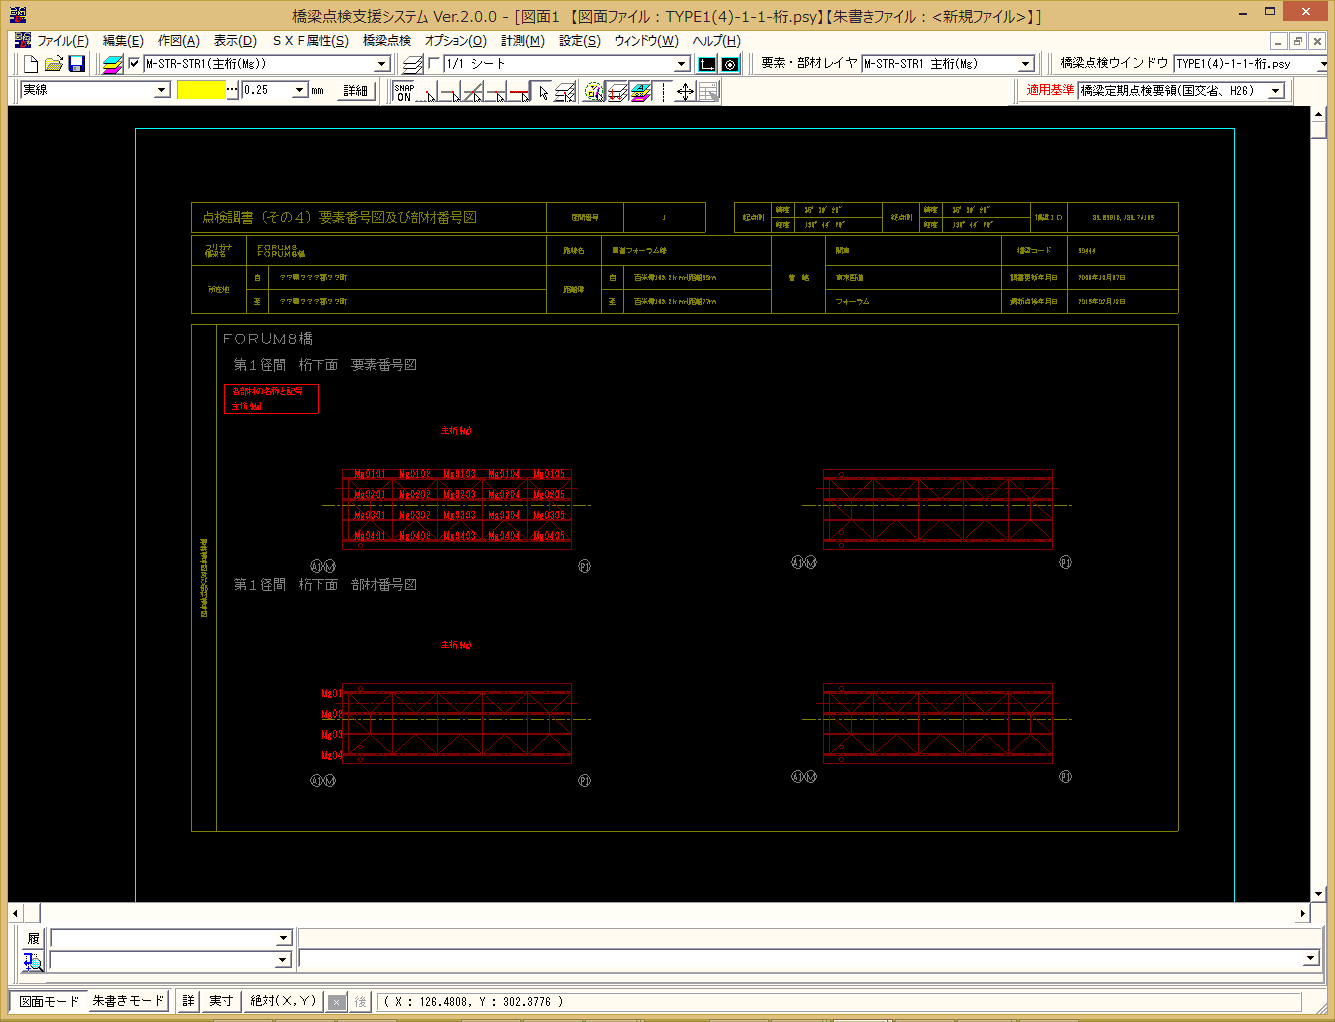
Task: Toggle the checkbox beside 1/1 シート dropdown
Action: tap(433, 64)
